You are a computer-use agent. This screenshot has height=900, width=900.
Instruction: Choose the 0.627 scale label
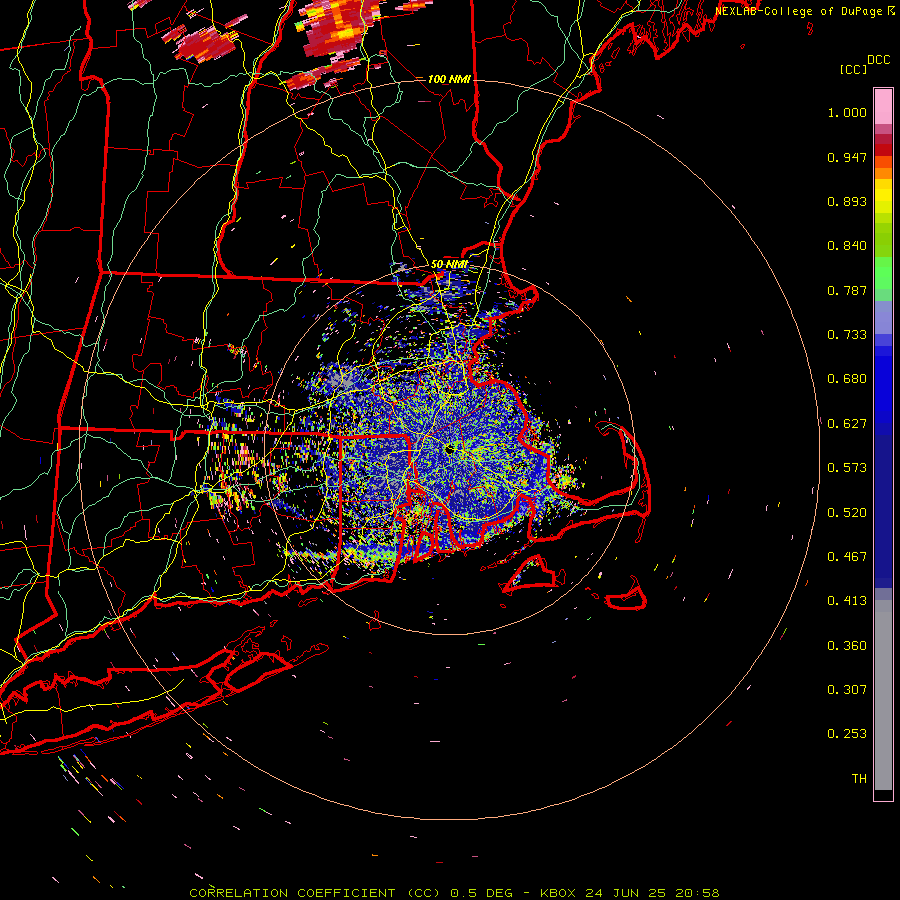(x=847, y=424)
